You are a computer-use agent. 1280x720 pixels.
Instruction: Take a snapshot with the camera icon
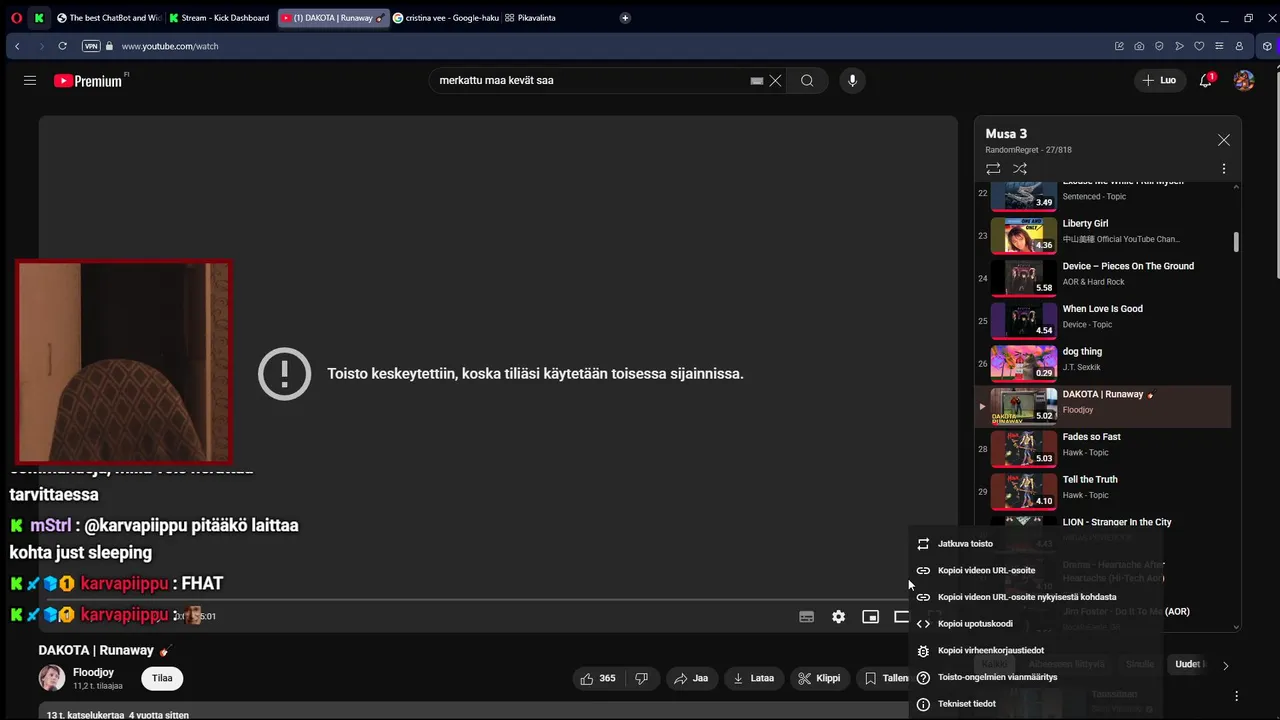click(1139, 46)
